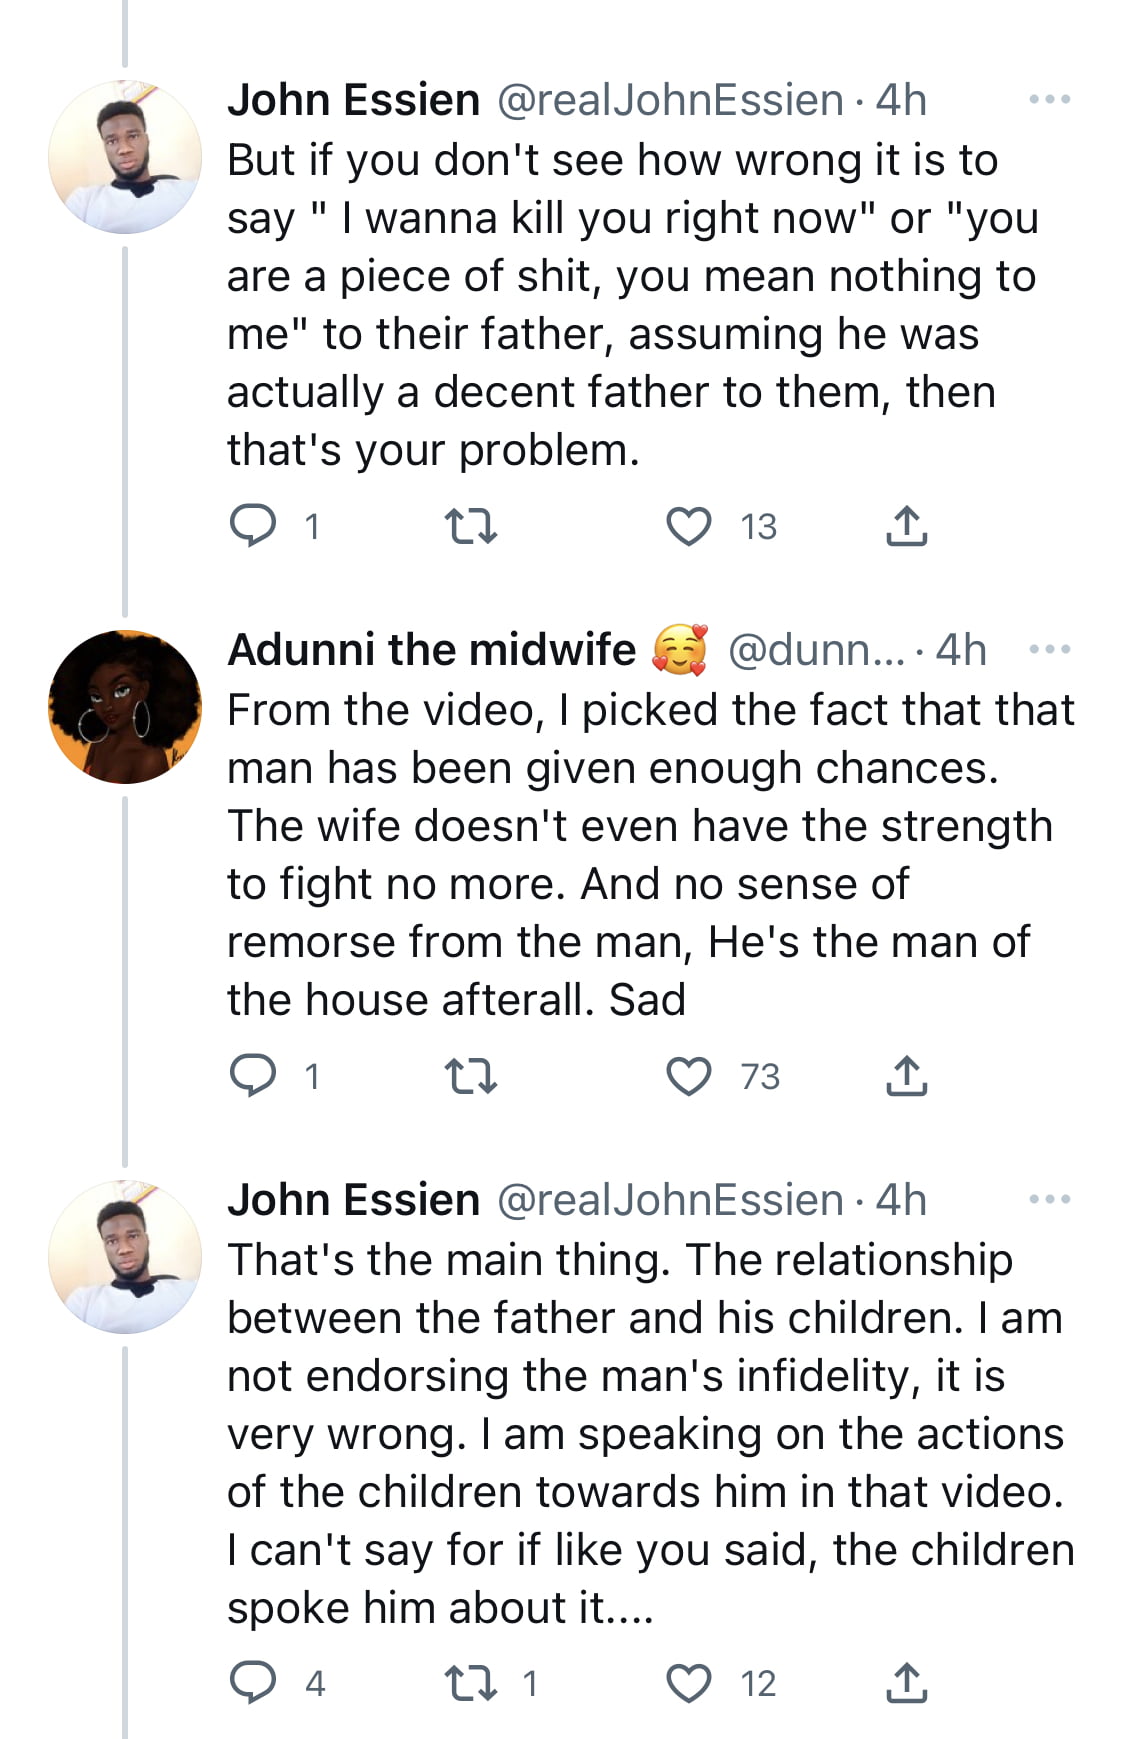Screen dimensions: 1125x1739
Task: Open the @realJohnEssien handle on the top tweet
Action: (670, 101)
